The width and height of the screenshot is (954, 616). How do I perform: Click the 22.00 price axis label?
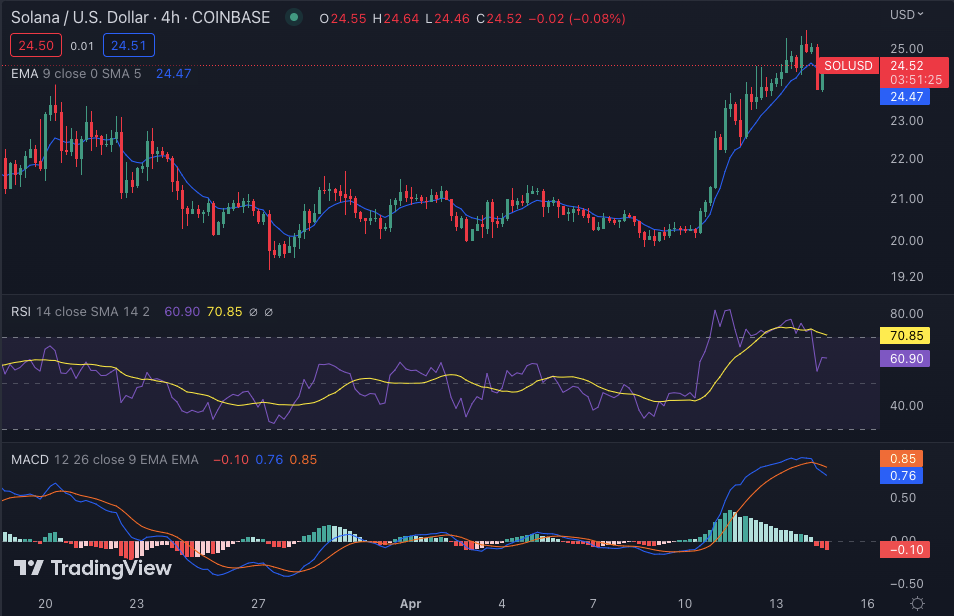tap(907, 159)
